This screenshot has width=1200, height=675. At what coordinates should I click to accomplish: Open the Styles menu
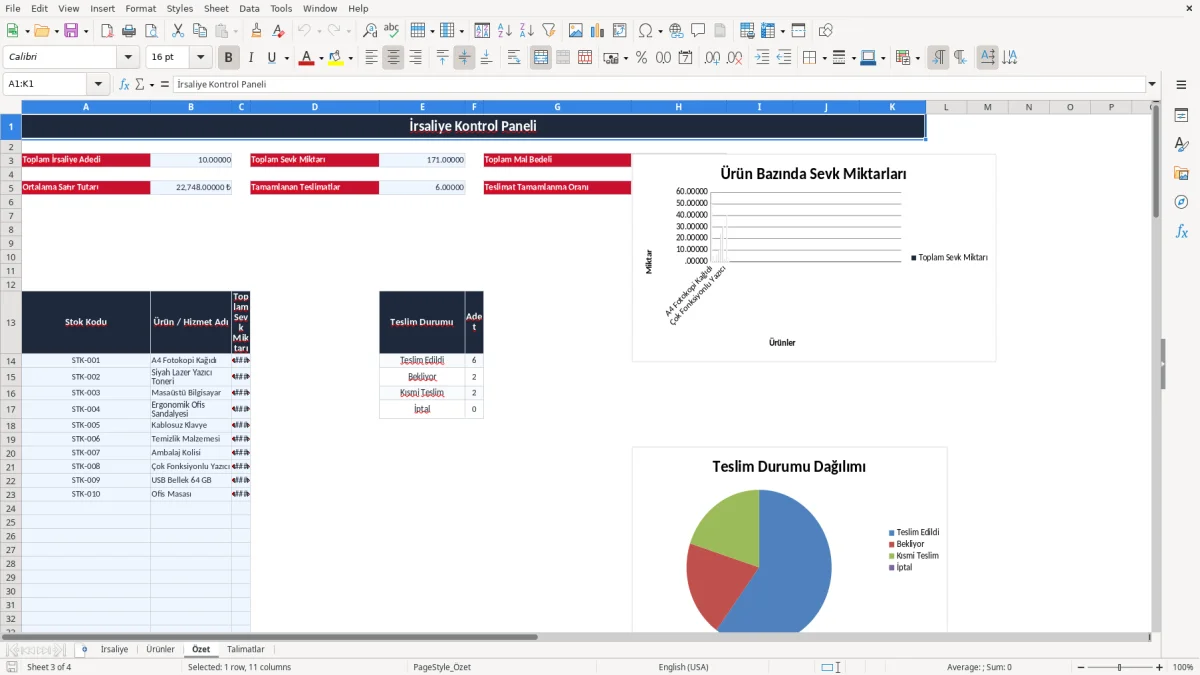[x=180, y=8]
